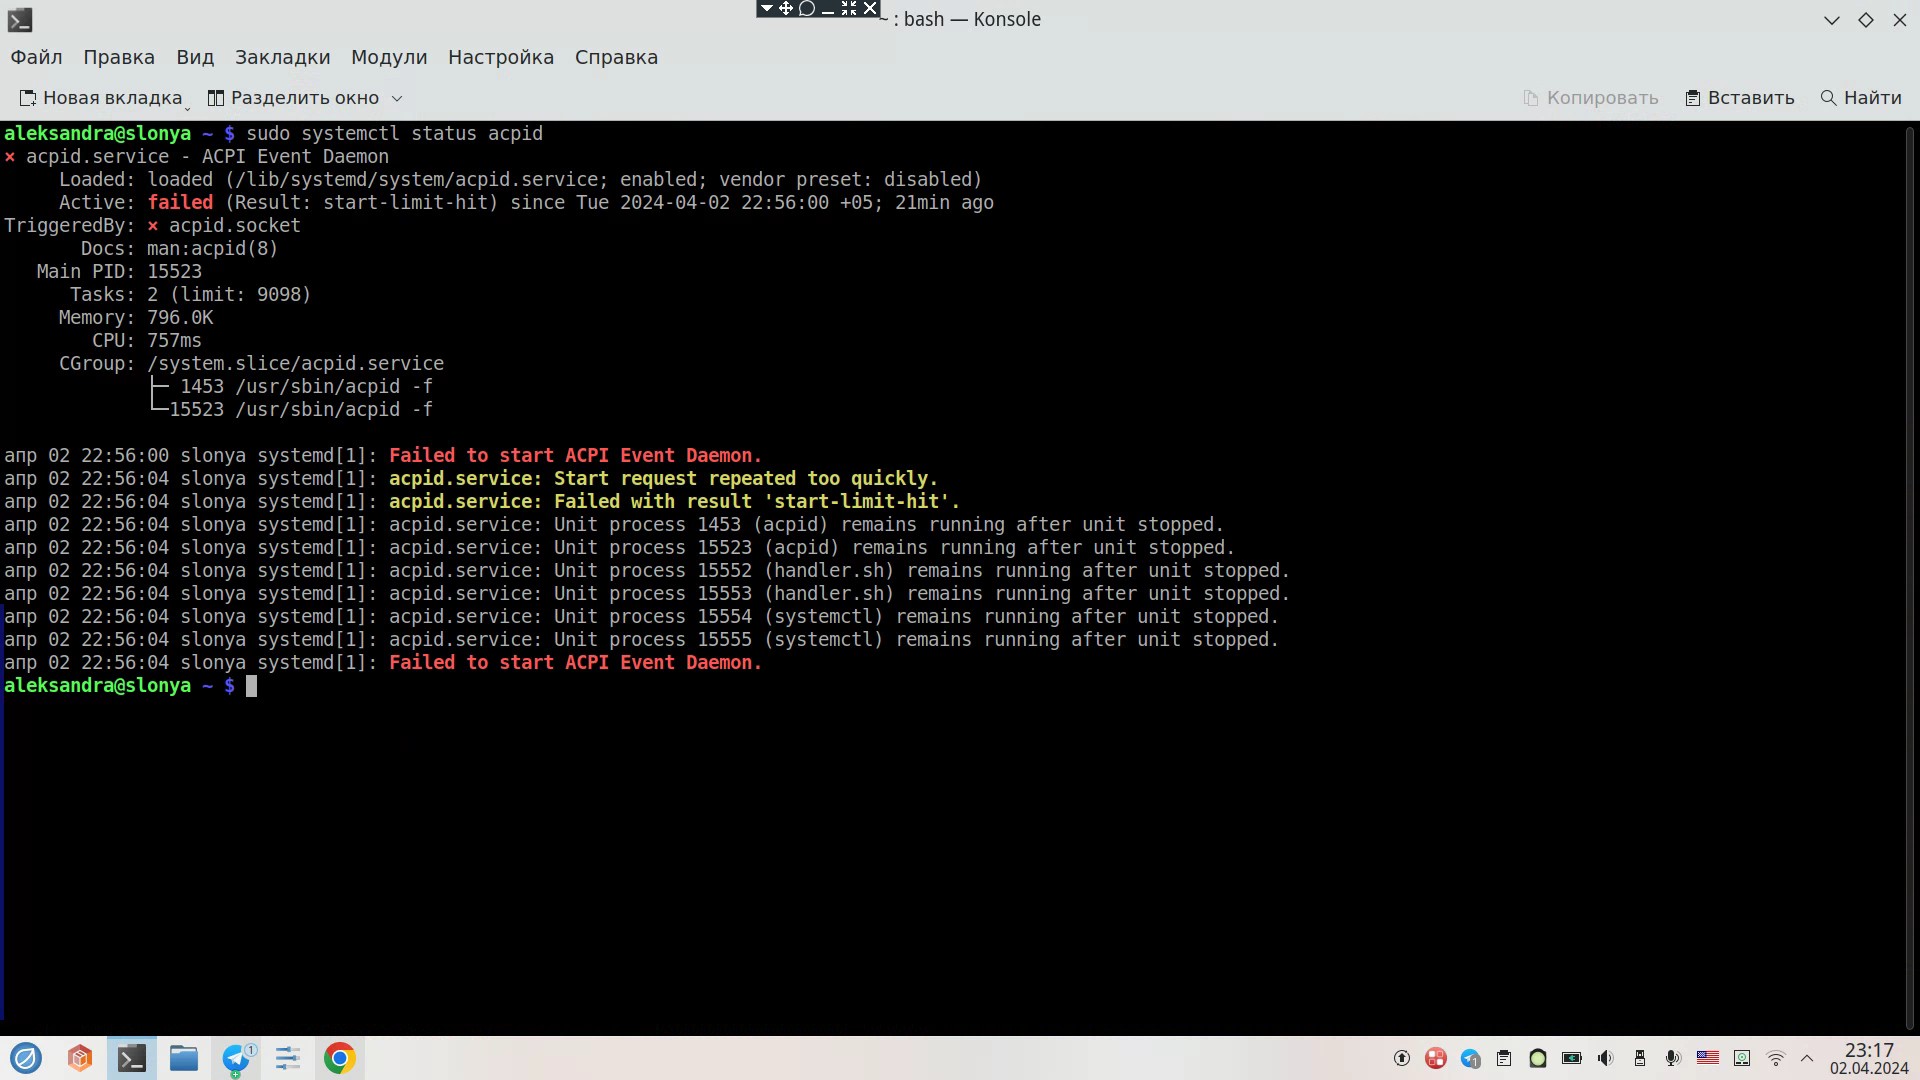
Task: Open the Закладки menu
Action: pyautogui.click(x=282, y=57)
